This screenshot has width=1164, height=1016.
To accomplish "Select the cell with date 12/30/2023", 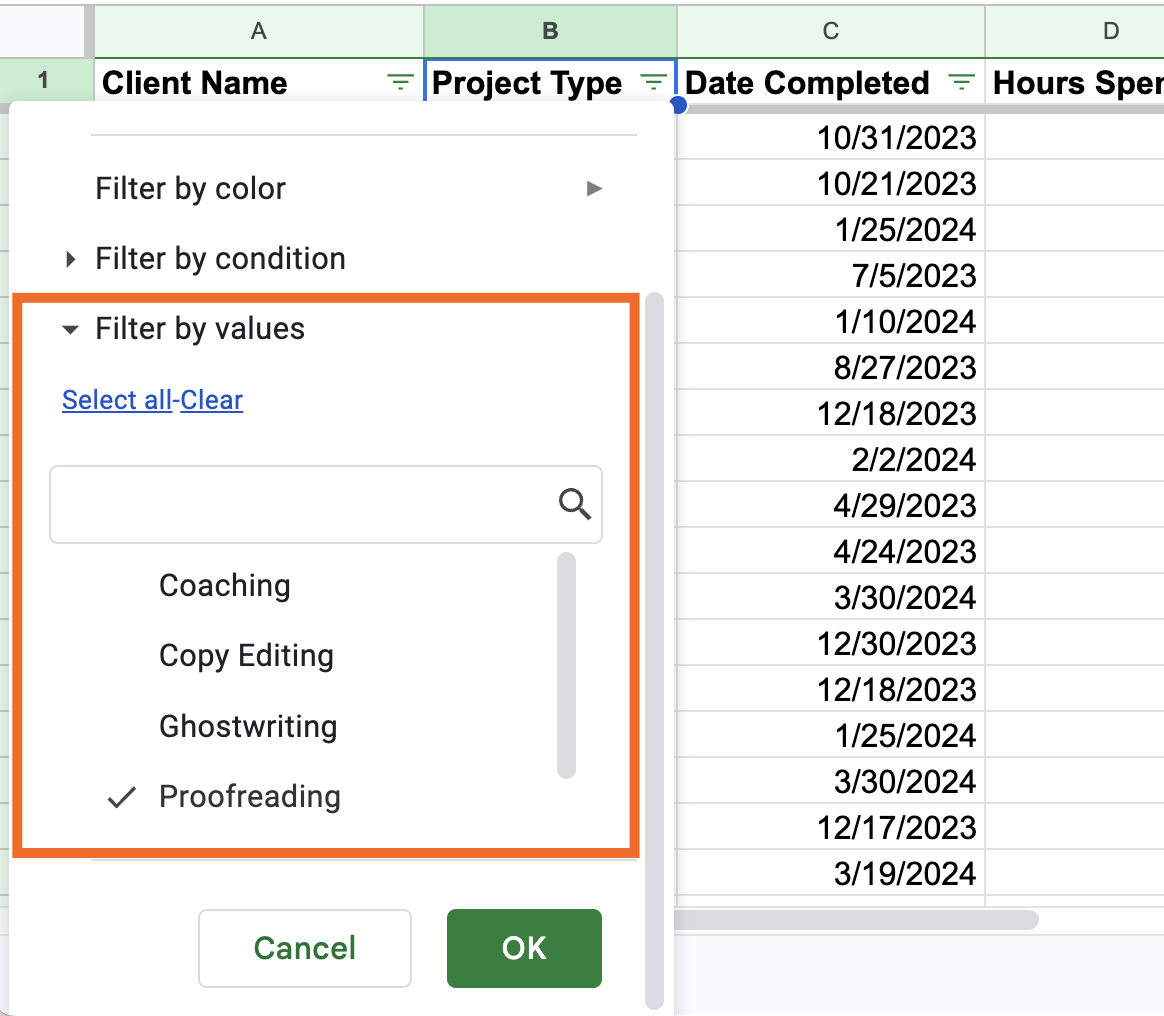I will tap(831, 643).
